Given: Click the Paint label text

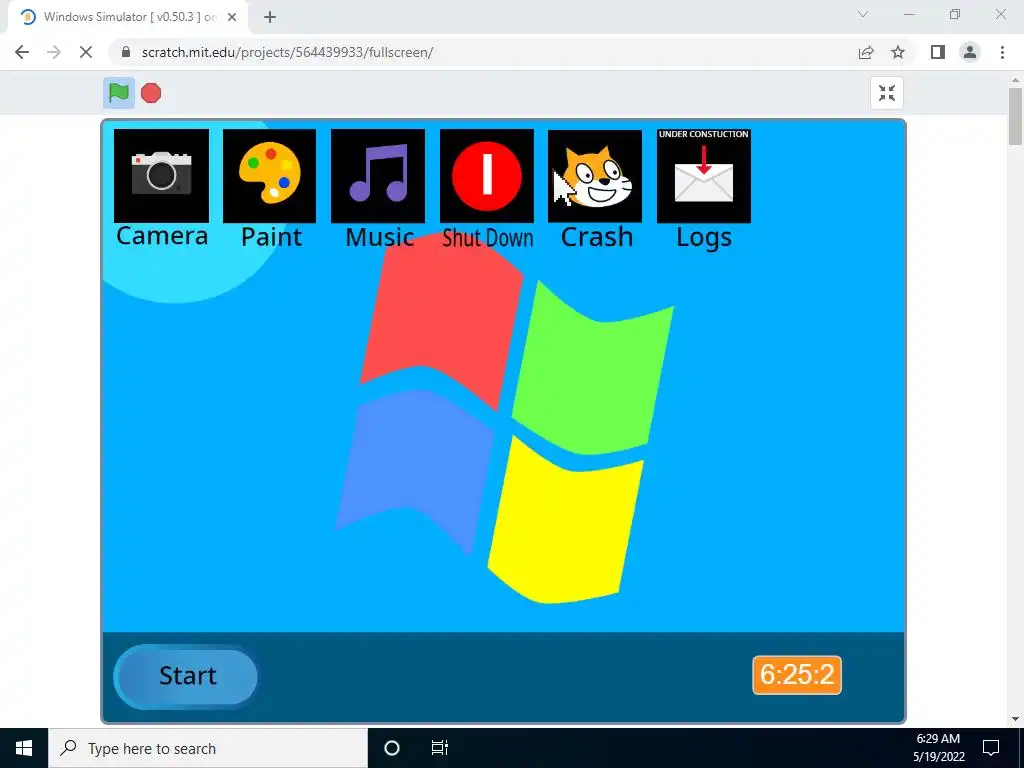Looking at the screenshot, I should click(x=272, y=237).
